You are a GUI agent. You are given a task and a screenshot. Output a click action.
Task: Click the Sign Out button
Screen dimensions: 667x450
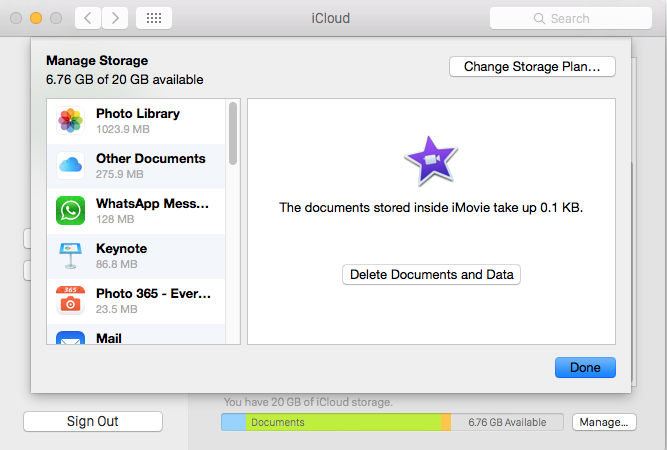click(x=93, y=422)
